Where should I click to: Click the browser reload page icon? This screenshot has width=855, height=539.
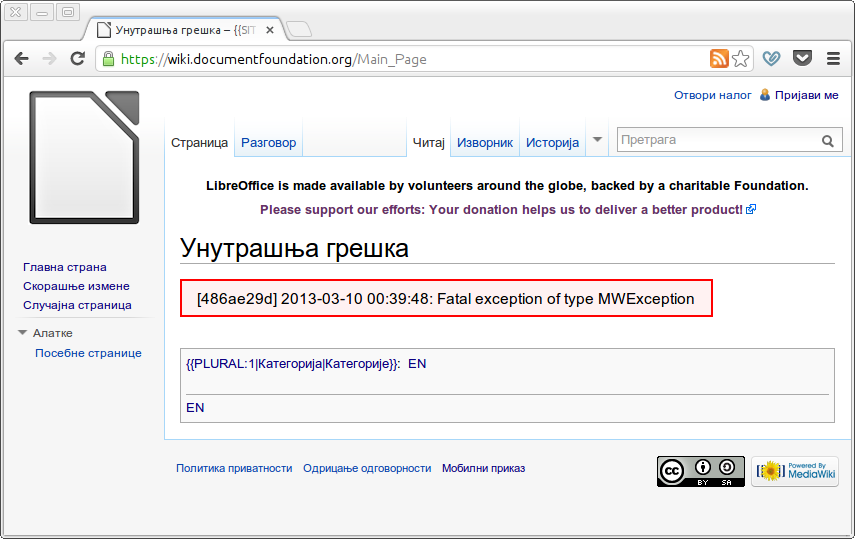pyautogui.click(x=77, y=59)
